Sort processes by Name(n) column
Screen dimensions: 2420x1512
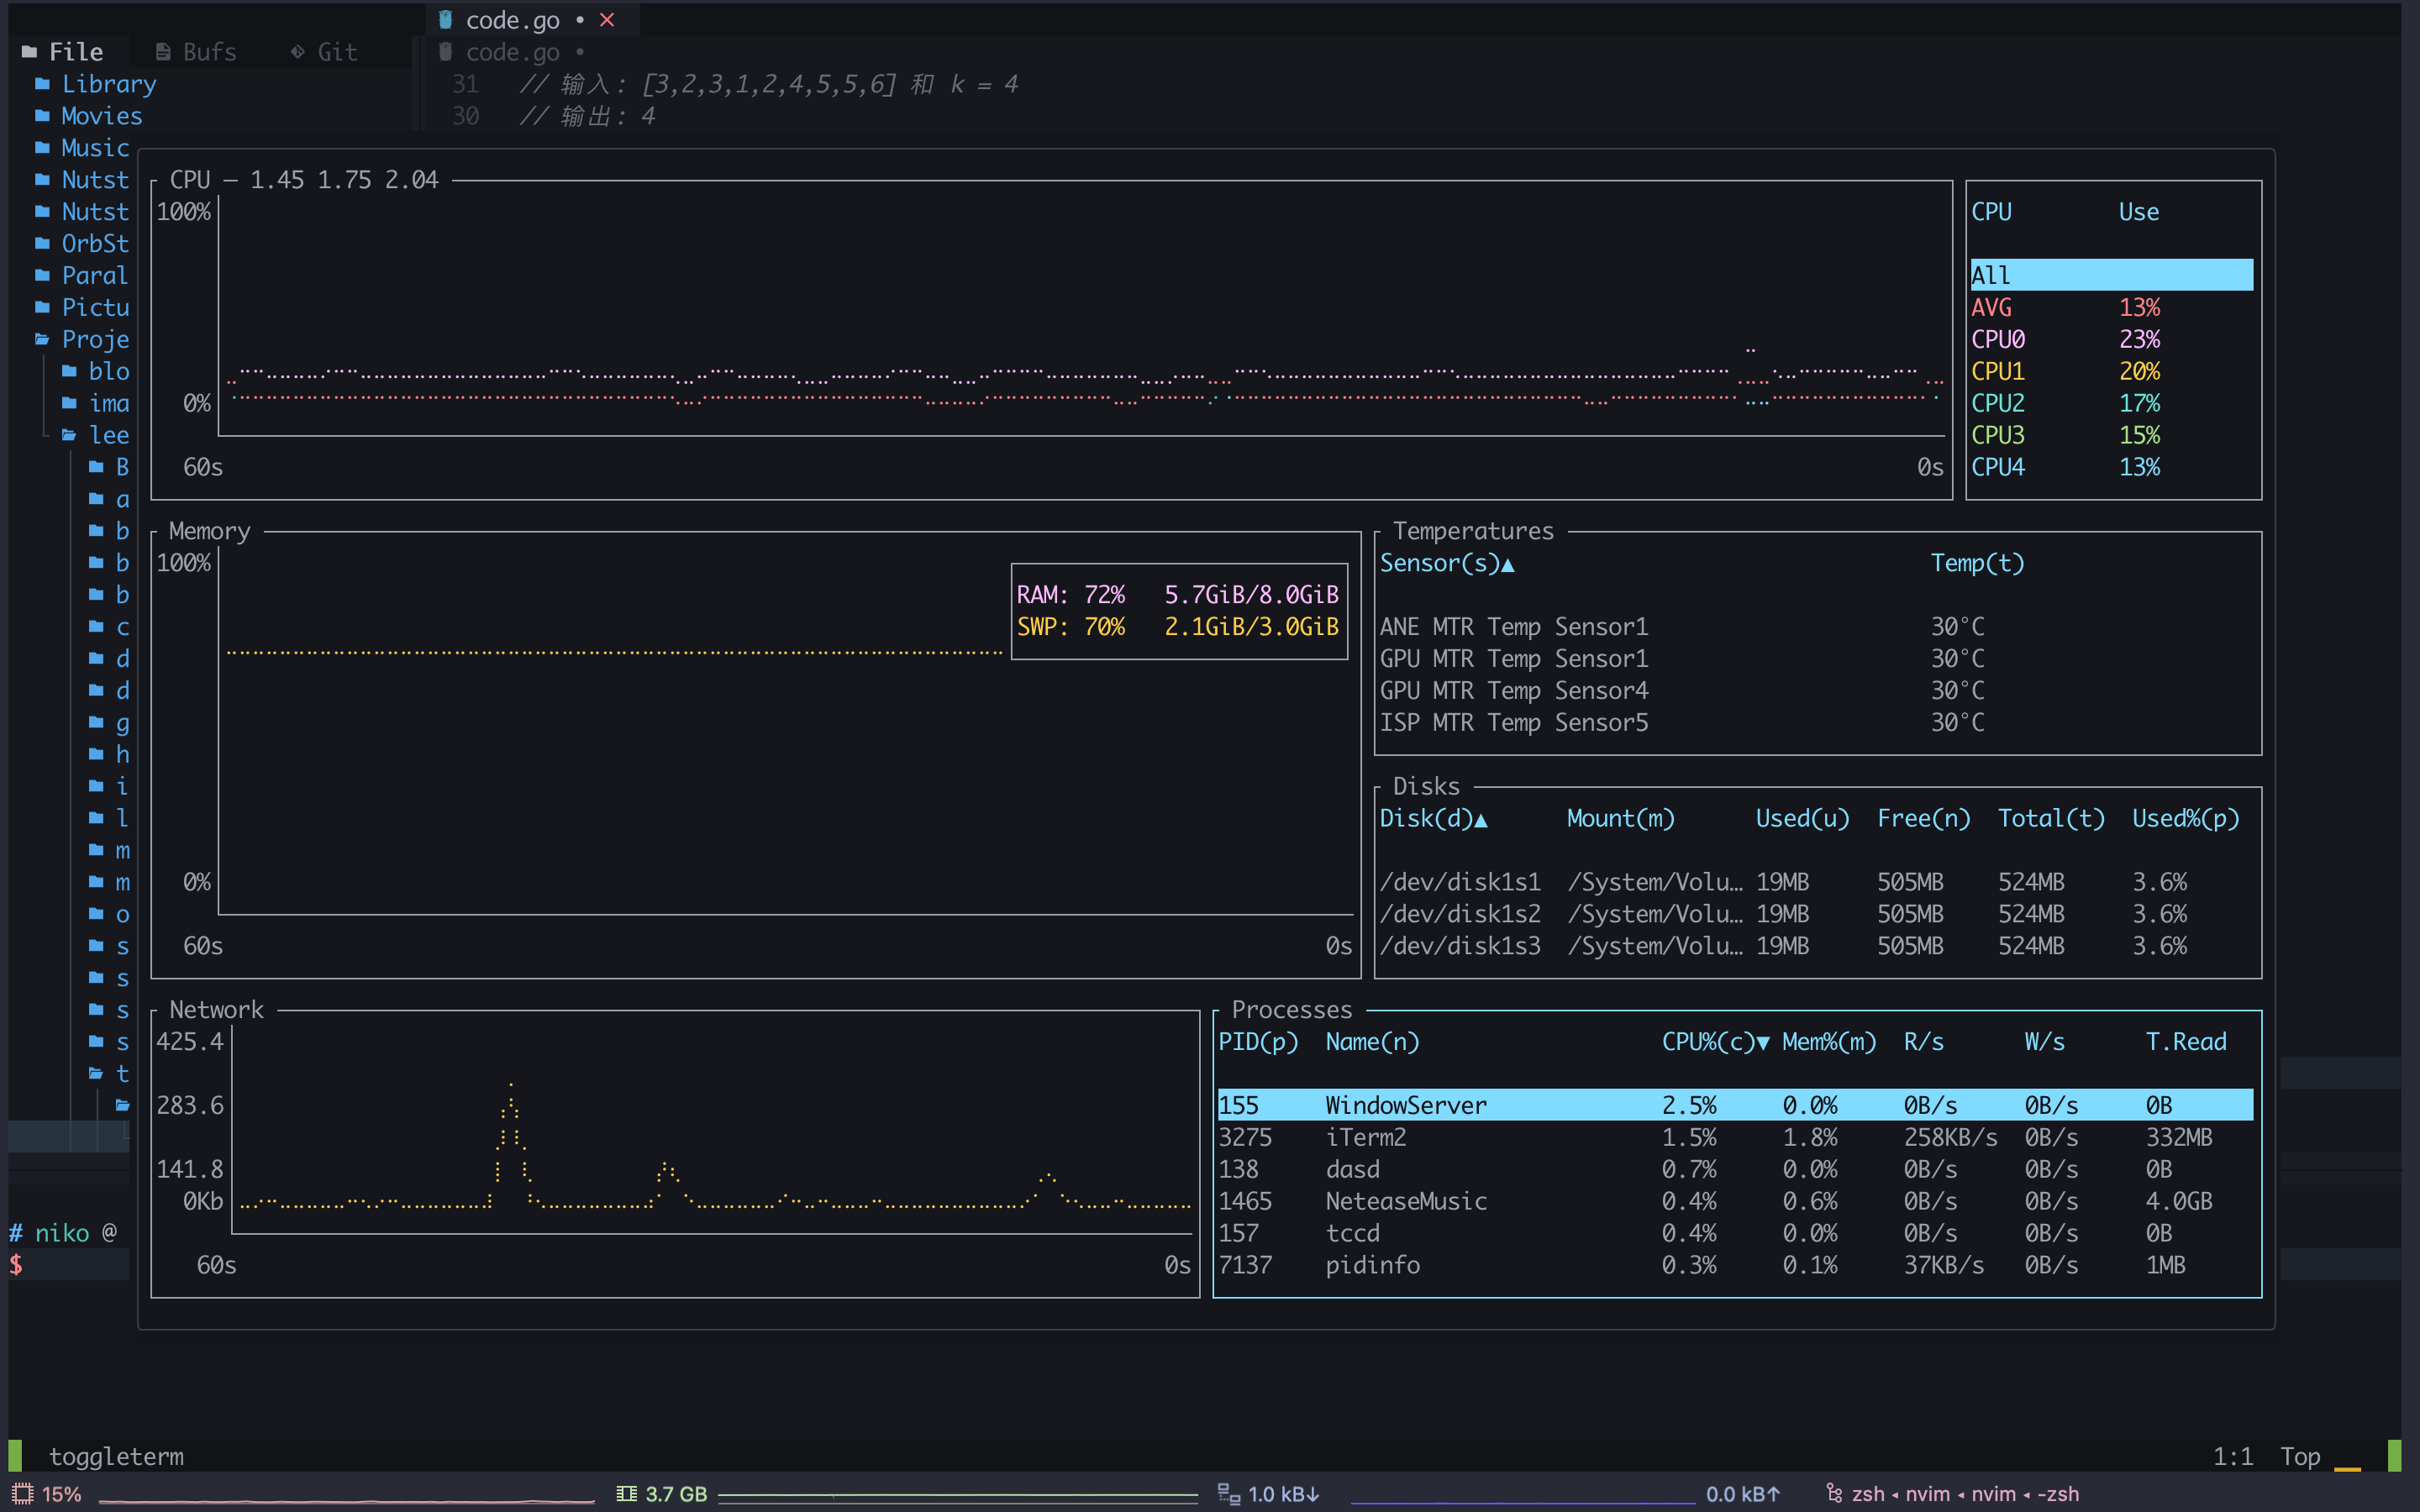pyautogui.click(x=1372, y=1042)
